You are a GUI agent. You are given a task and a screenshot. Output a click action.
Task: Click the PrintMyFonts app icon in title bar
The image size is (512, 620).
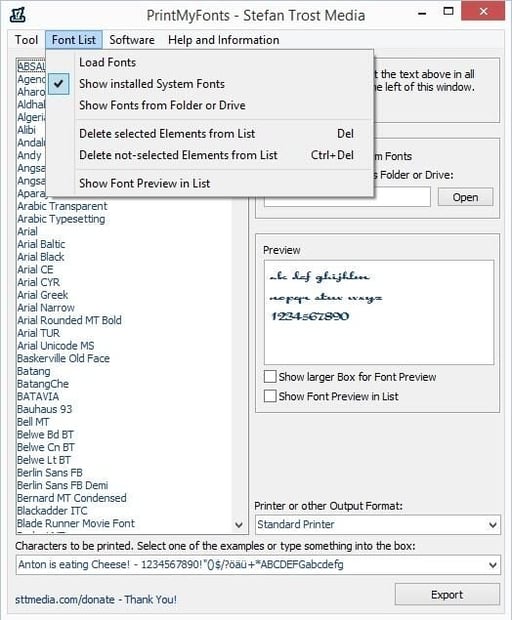click(18, 15)
